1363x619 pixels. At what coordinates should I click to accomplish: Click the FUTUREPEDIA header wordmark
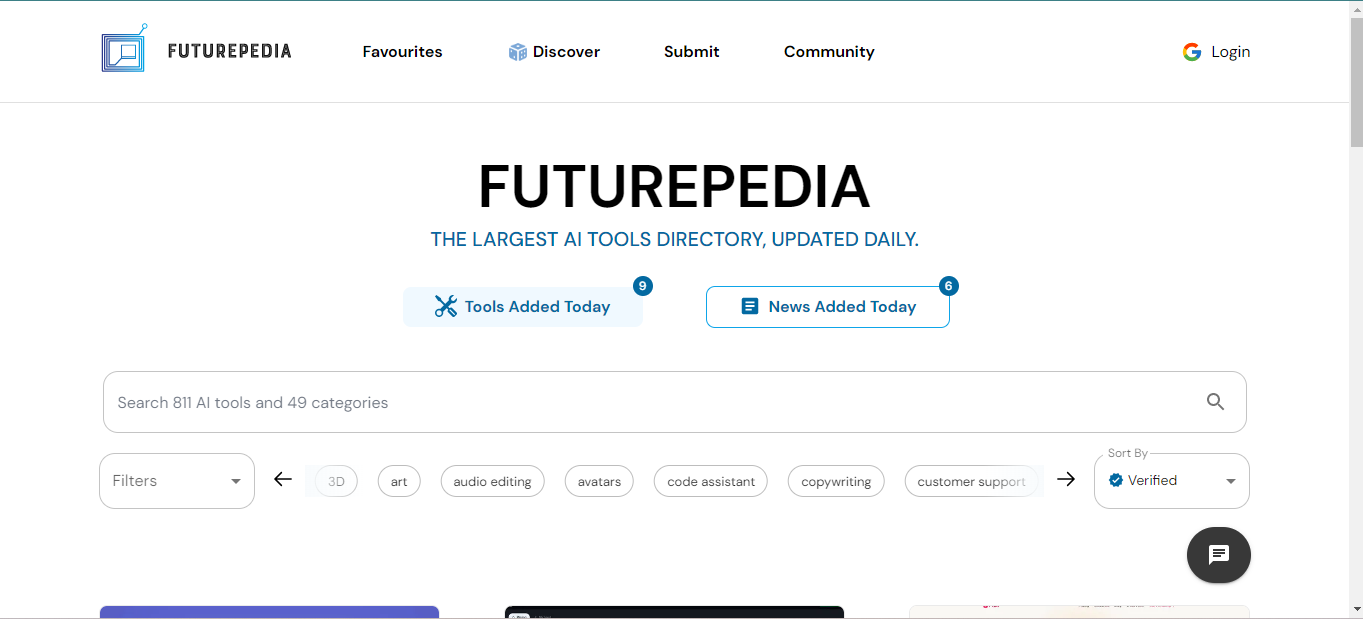[x=230, y=51]
